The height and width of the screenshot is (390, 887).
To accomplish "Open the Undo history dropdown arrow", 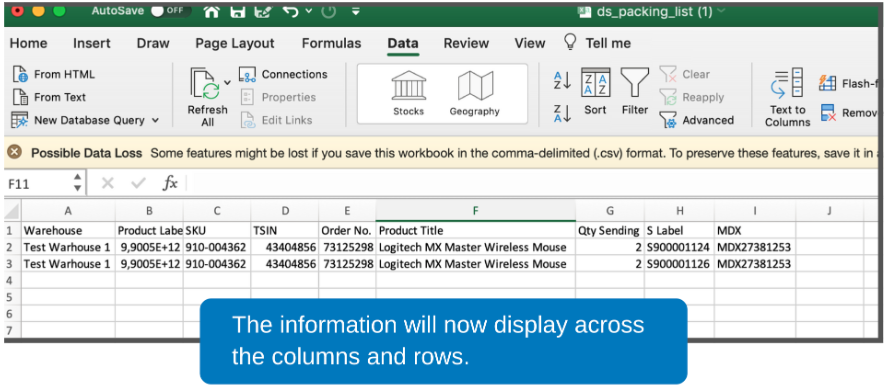I will tap(308, 11).
